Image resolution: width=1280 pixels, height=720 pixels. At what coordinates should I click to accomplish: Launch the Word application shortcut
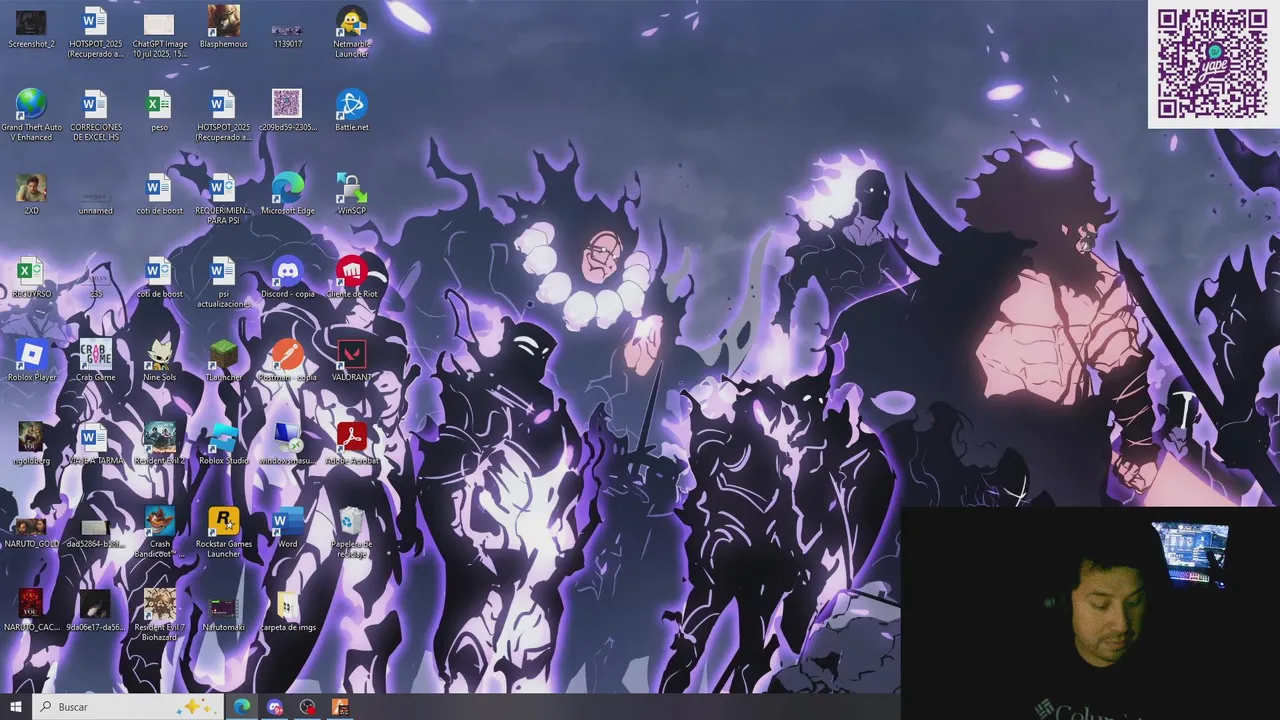click(287, 527)
